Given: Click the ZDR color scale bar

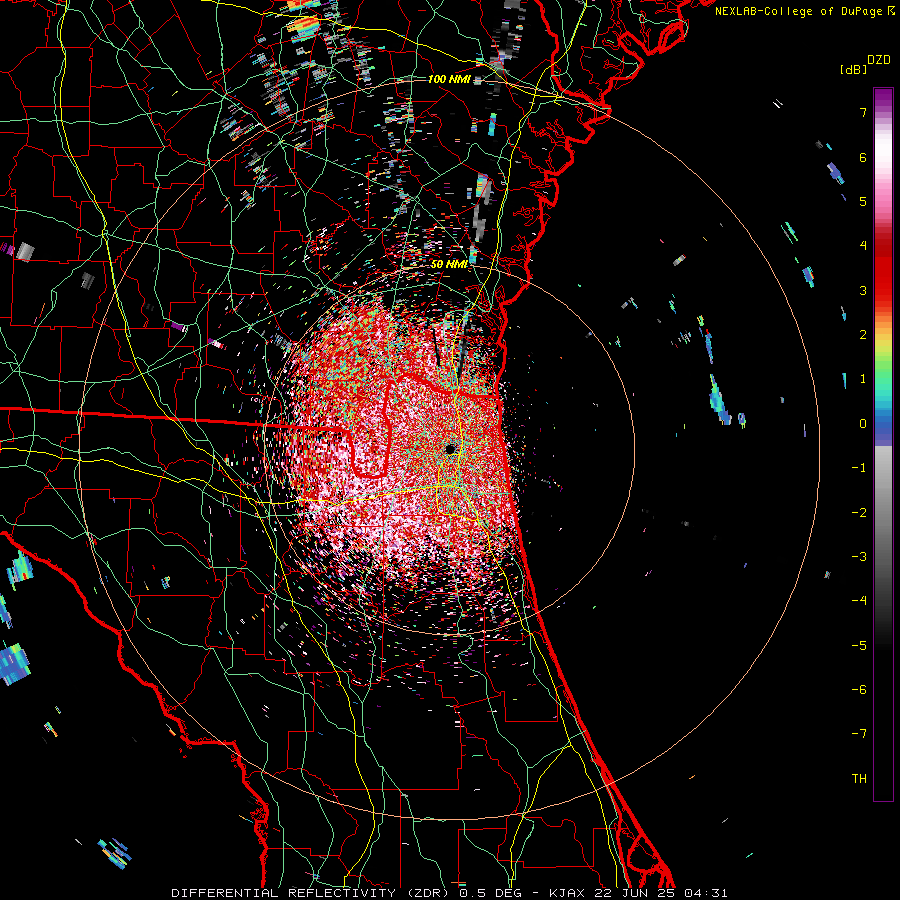Looking at the screenshot, I should 883,444.
